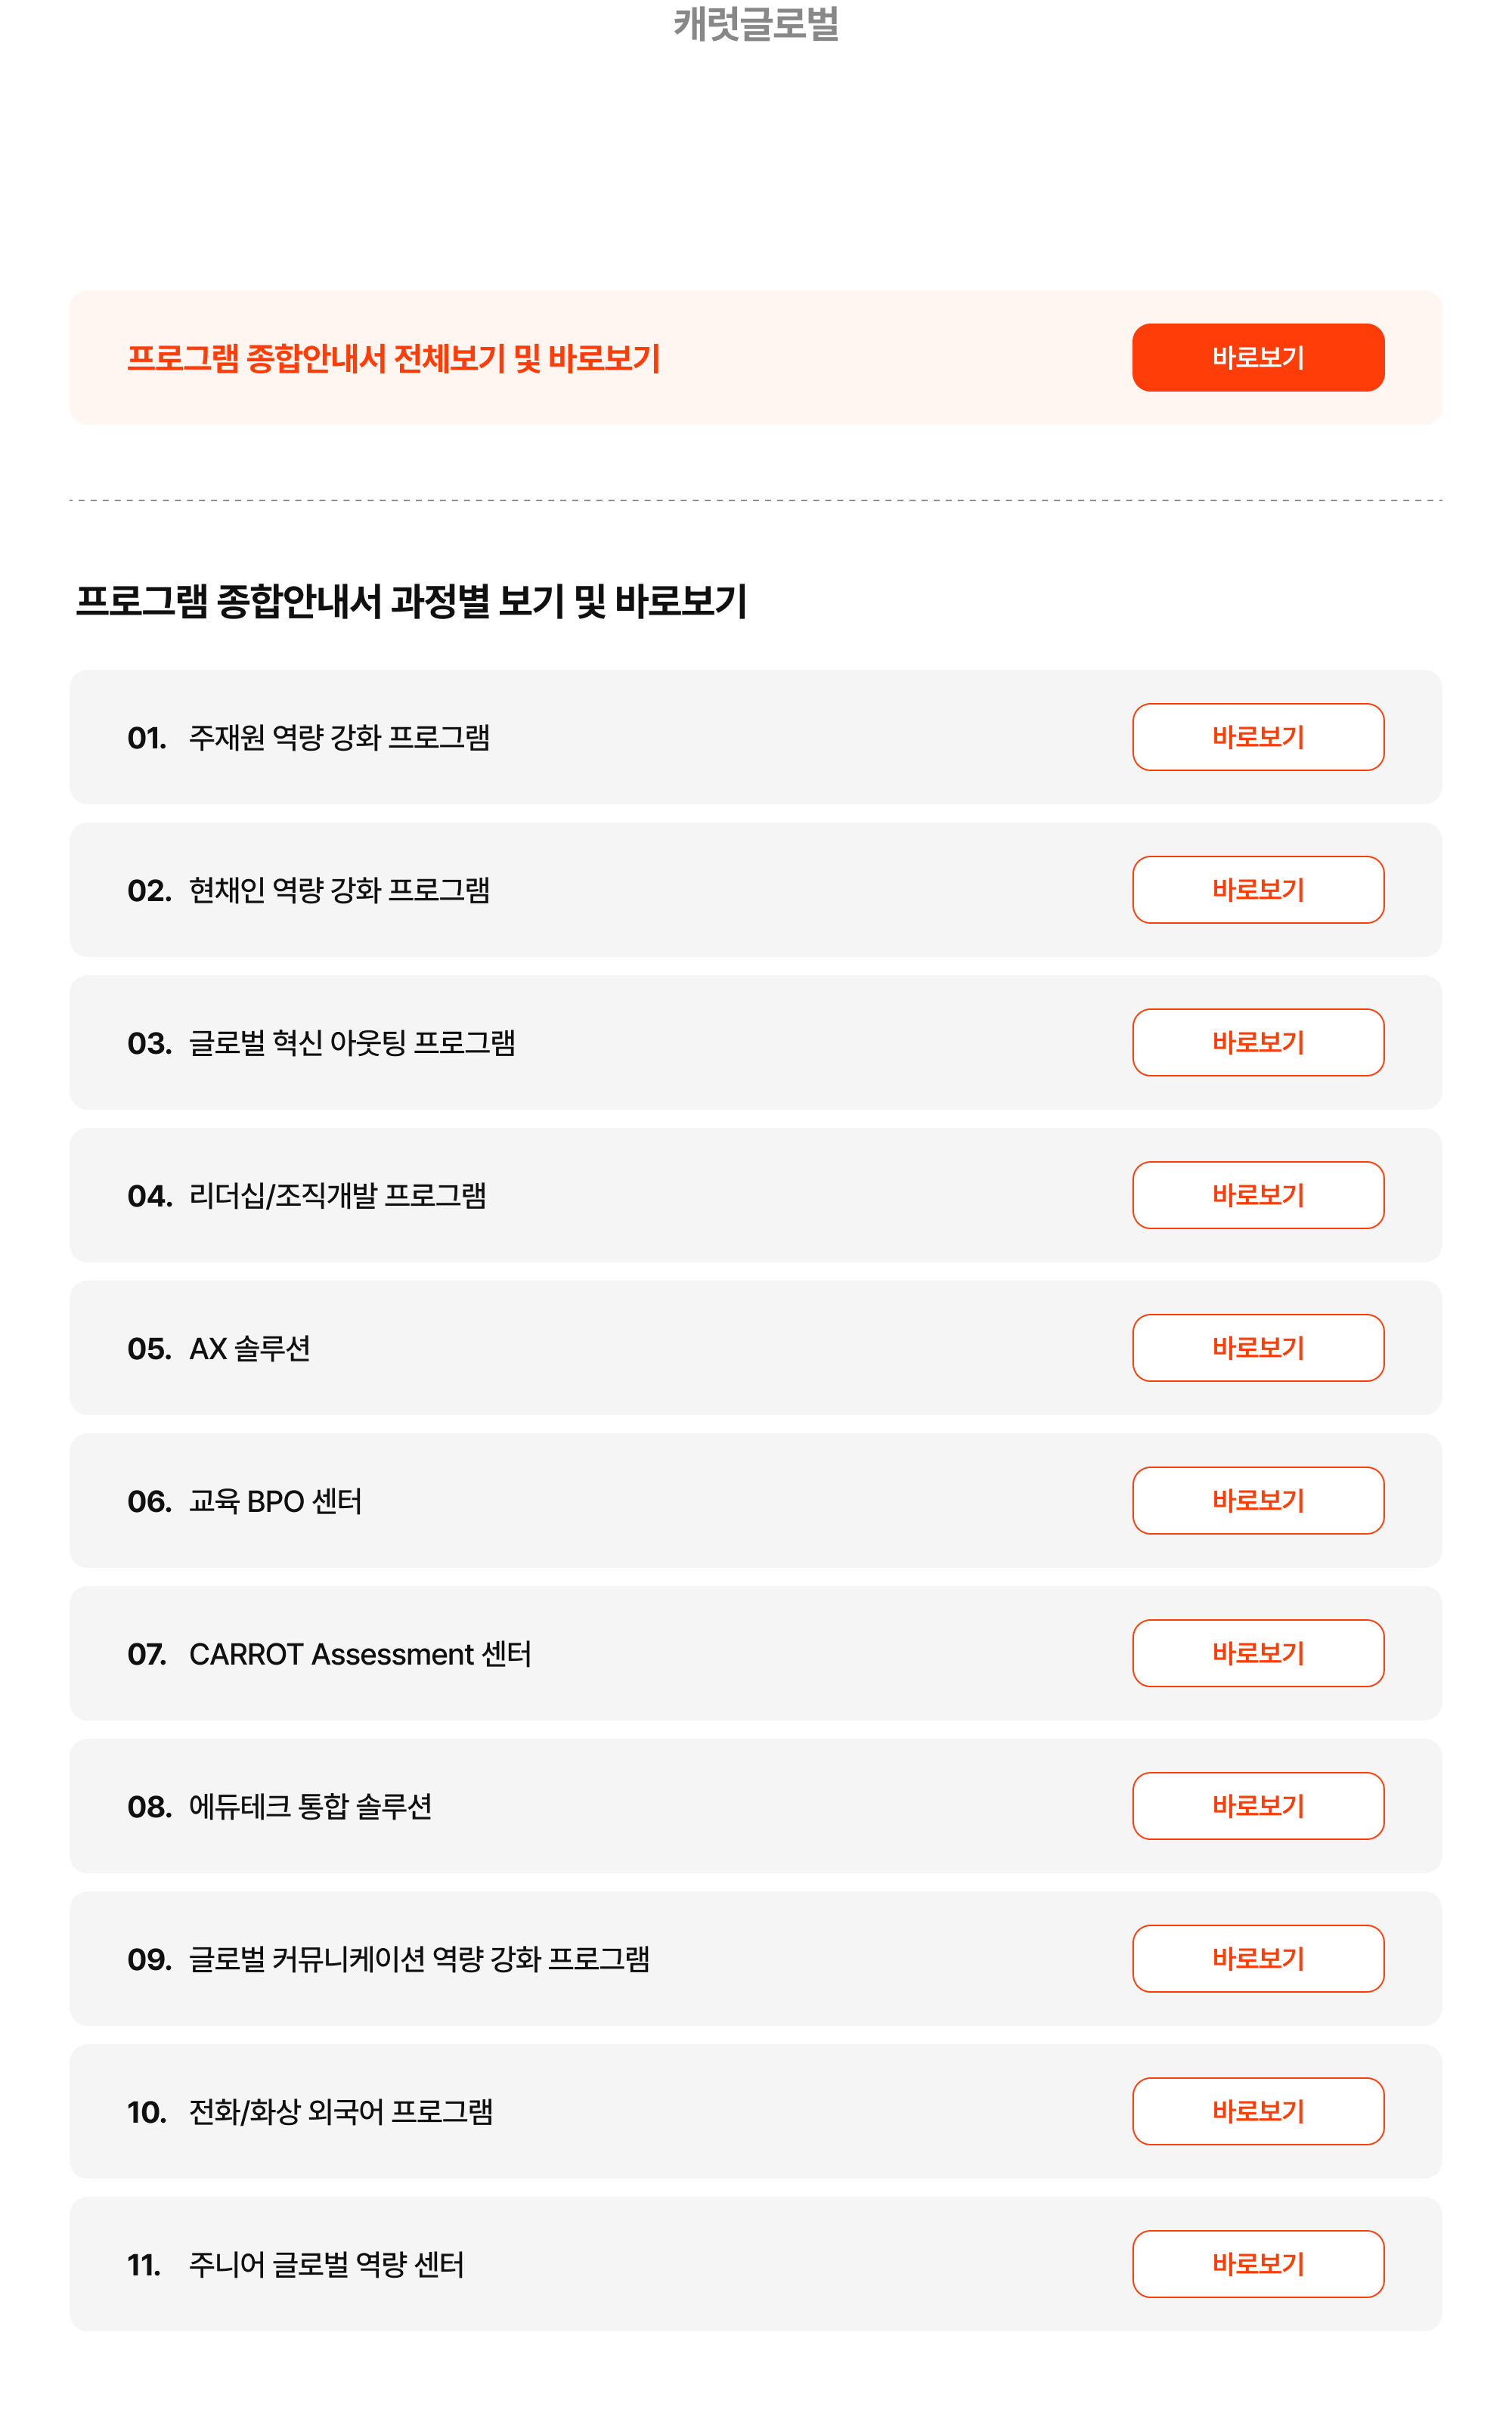Open 바로보기 for 현채인 역량 강화 프로그램

[x=1258, y=890]
